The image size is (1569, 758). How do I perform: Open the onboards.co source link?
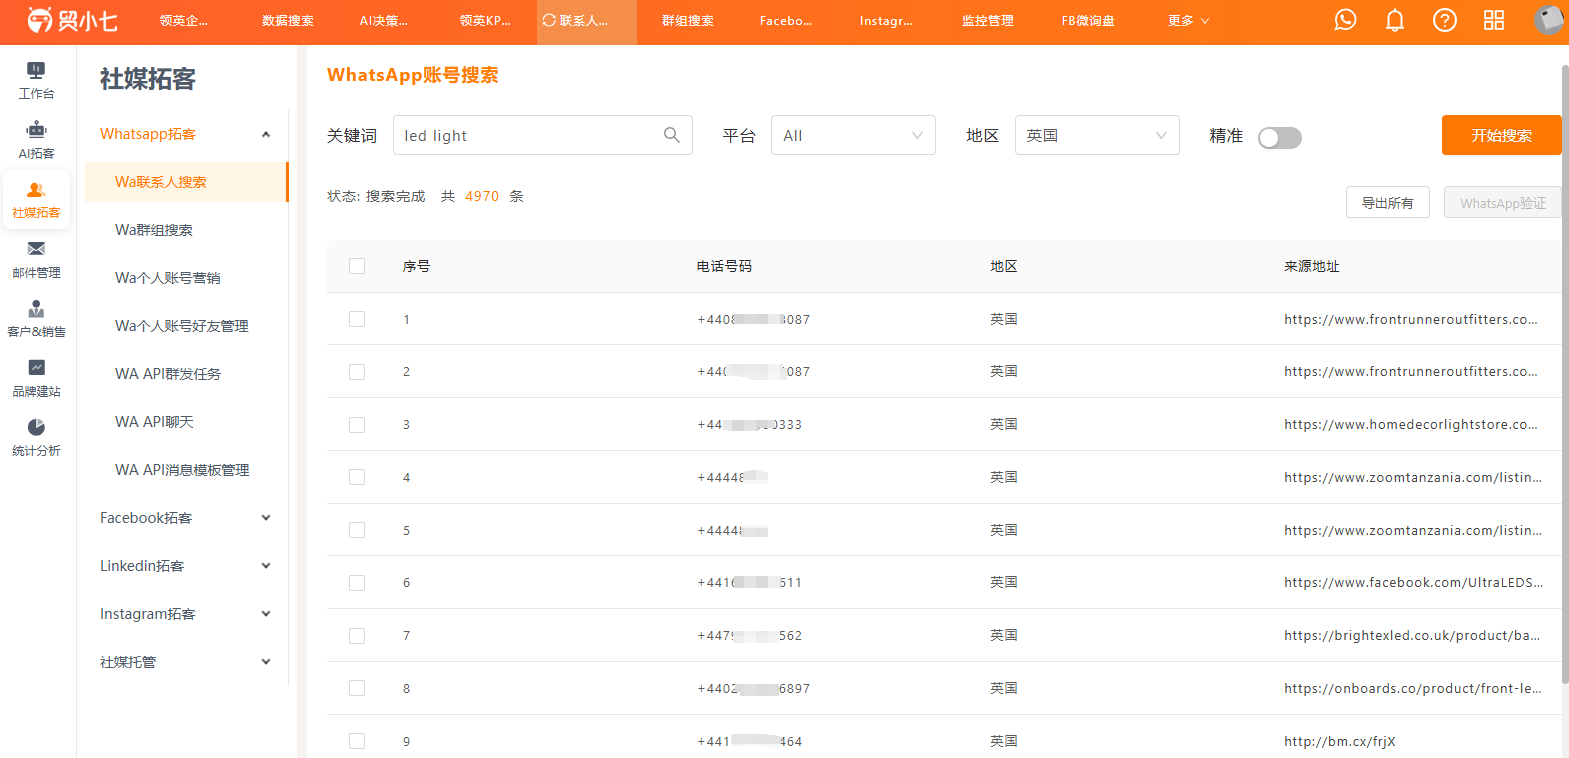[x=1413, y=688]
